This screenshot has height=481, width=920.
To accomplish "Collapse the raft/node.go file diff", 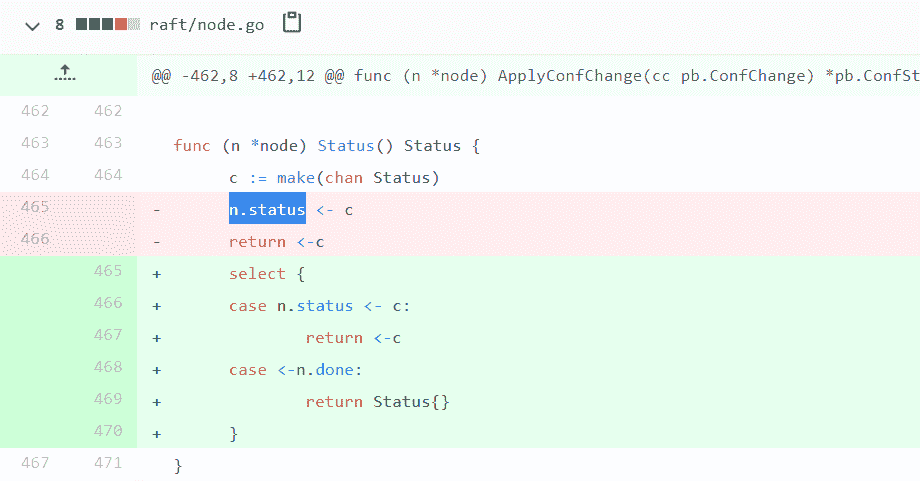I will (x=34, y=24).
